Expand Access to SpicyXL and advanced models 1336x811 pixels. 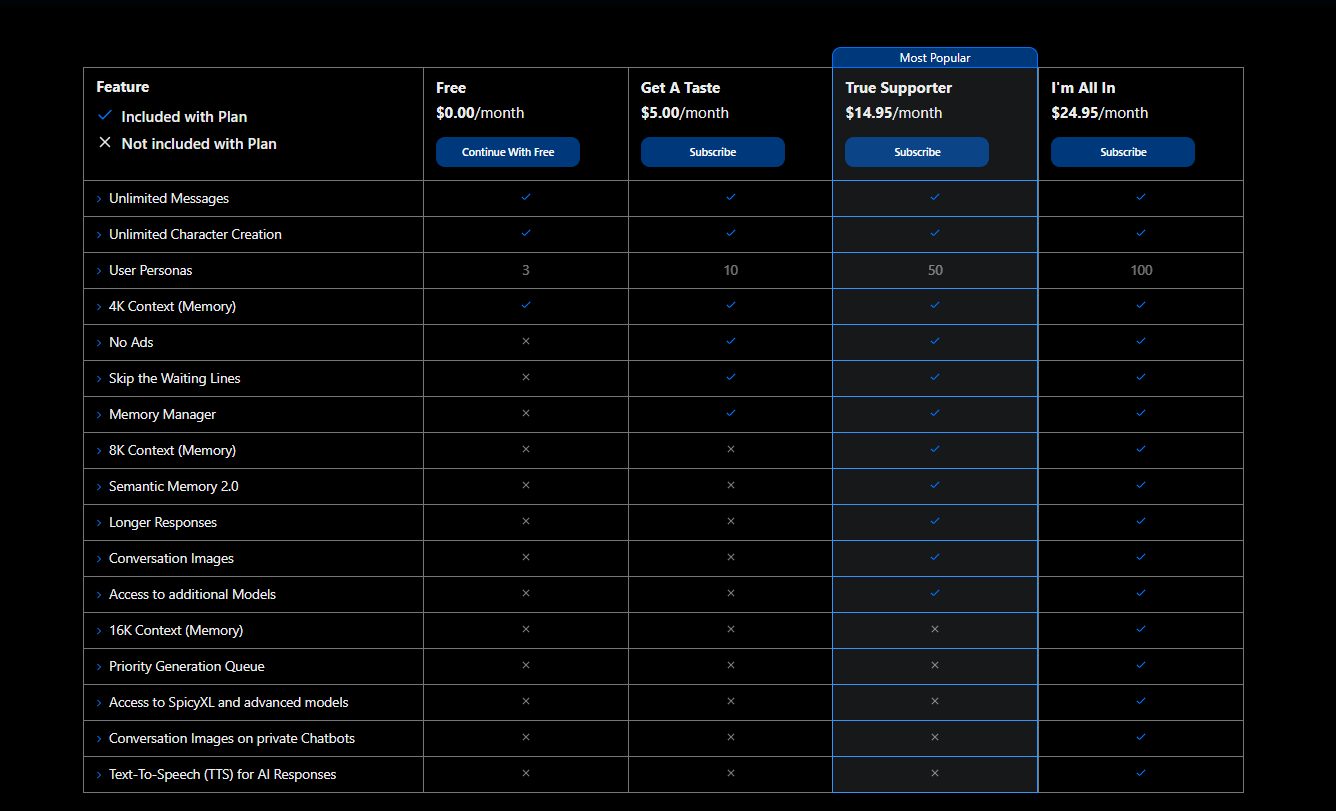[99, 703]
